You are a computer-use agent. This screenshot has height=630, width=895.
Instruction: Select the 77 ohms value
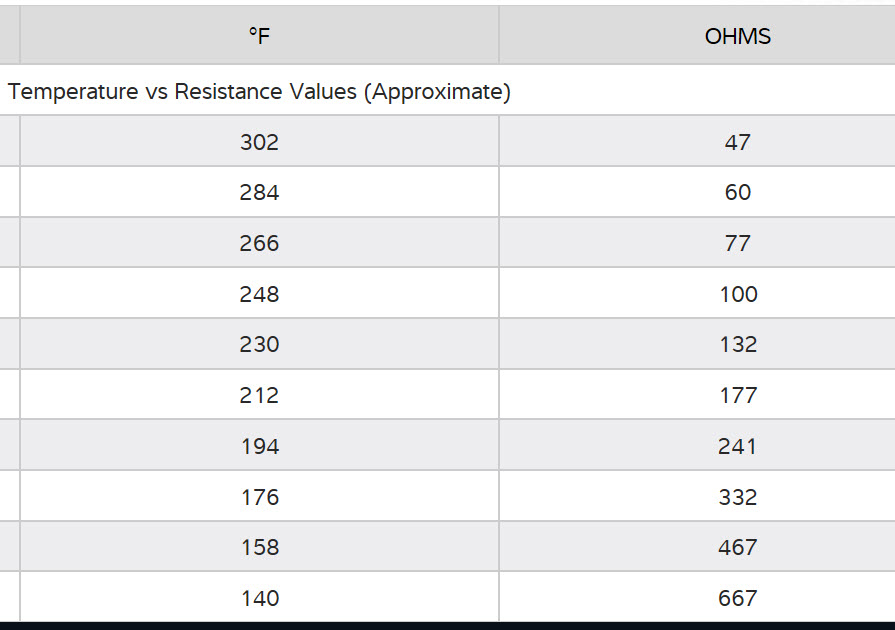click(x=737, y=243)
